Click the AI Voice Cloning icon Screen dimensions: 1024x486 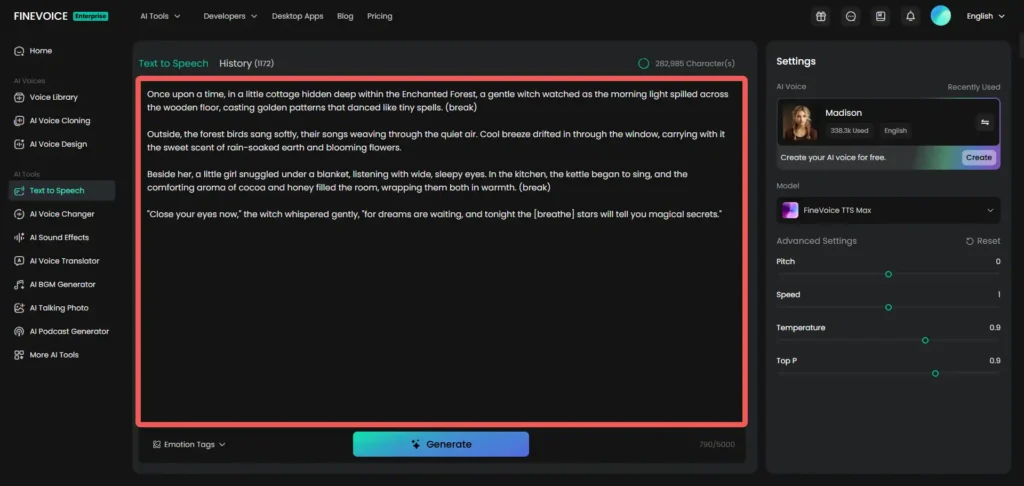pyautogui.click(x=19, y=121)
